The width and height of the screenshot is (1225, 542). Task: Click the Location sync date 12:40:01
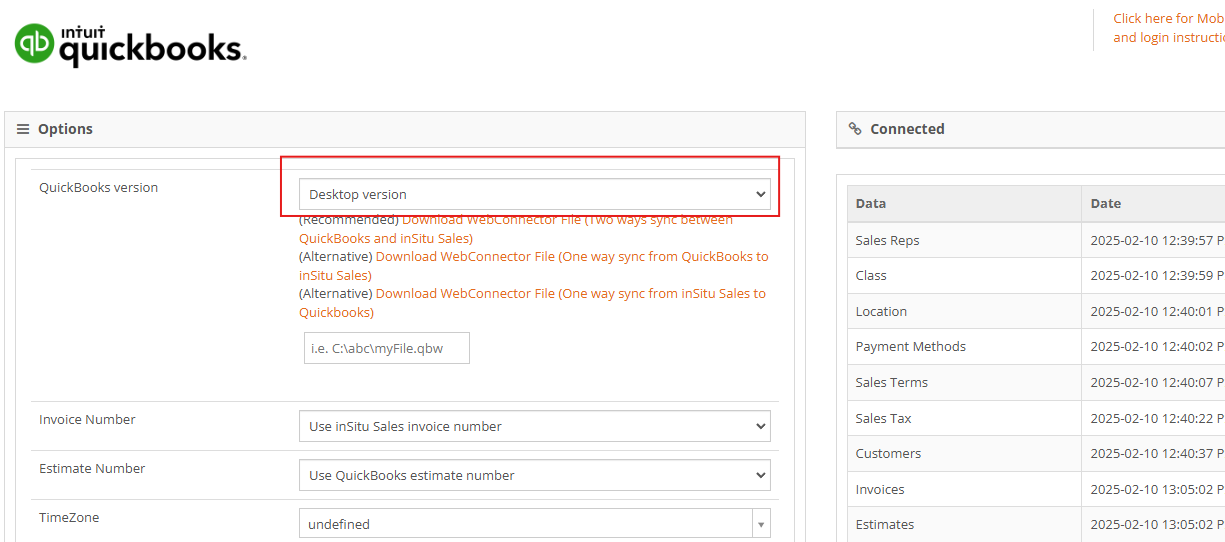(x=1157, y=311)
